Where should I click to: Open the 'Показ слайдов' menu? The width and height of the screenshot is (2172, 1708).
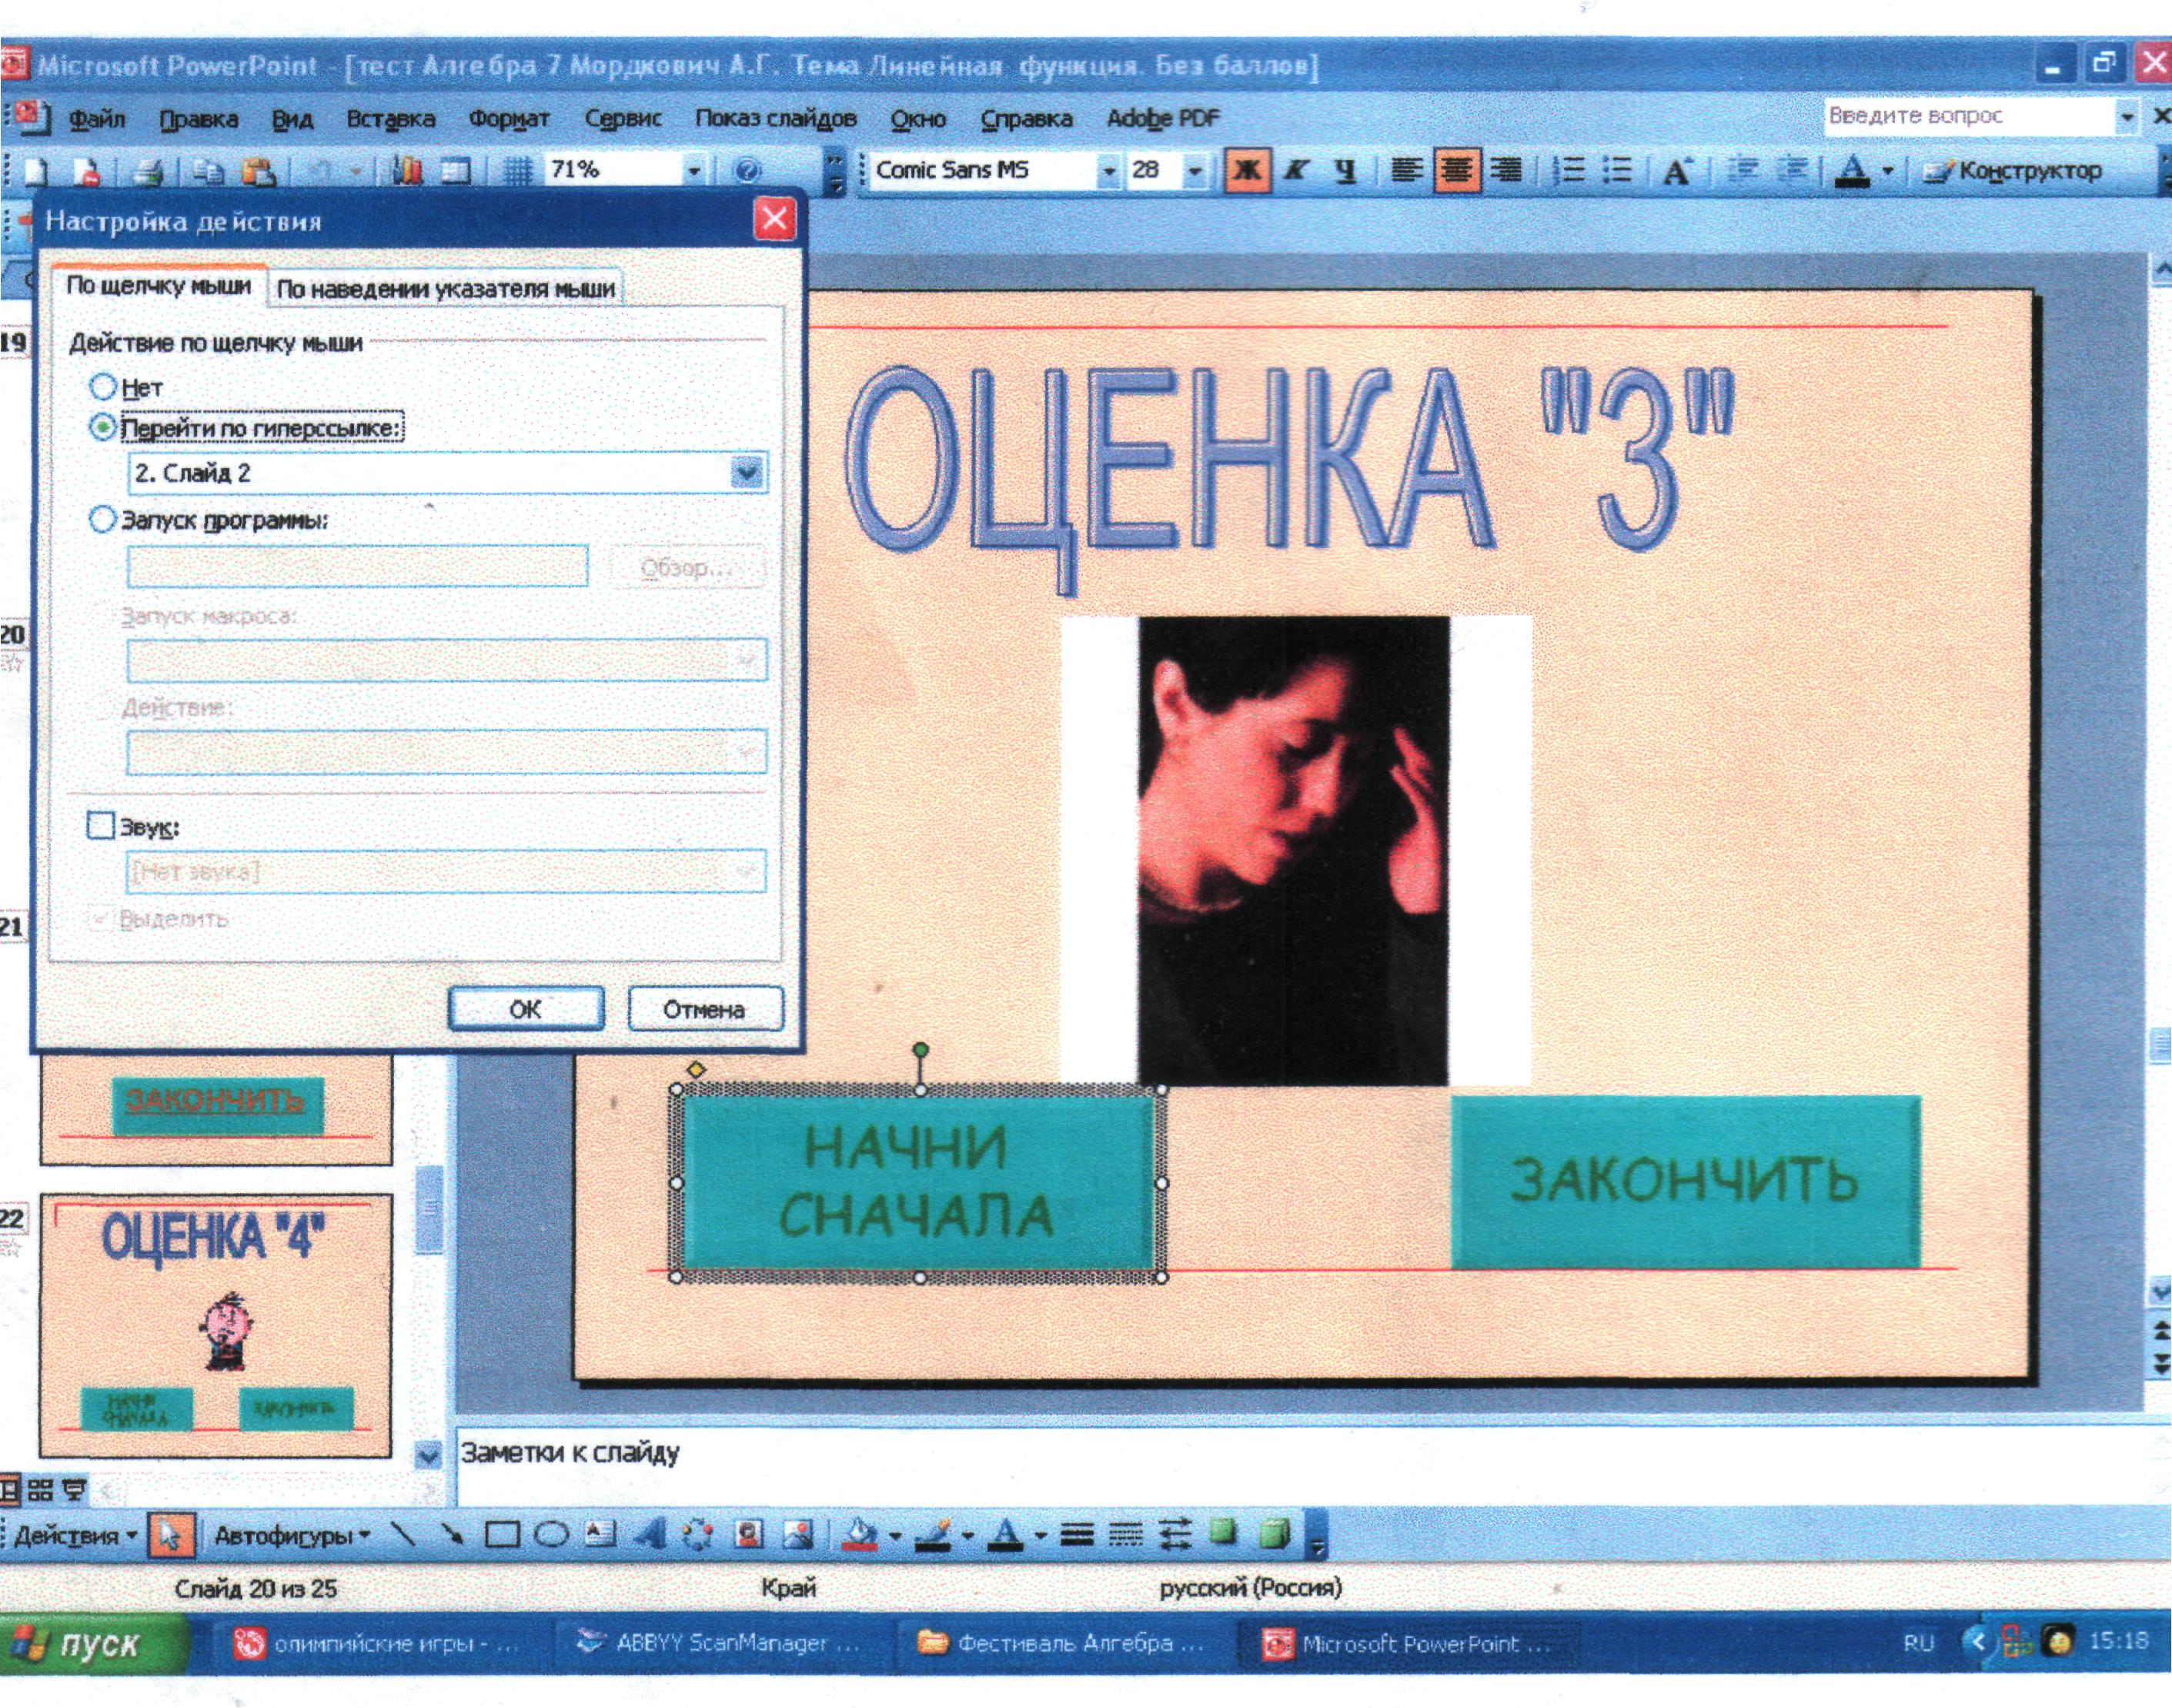775,118
